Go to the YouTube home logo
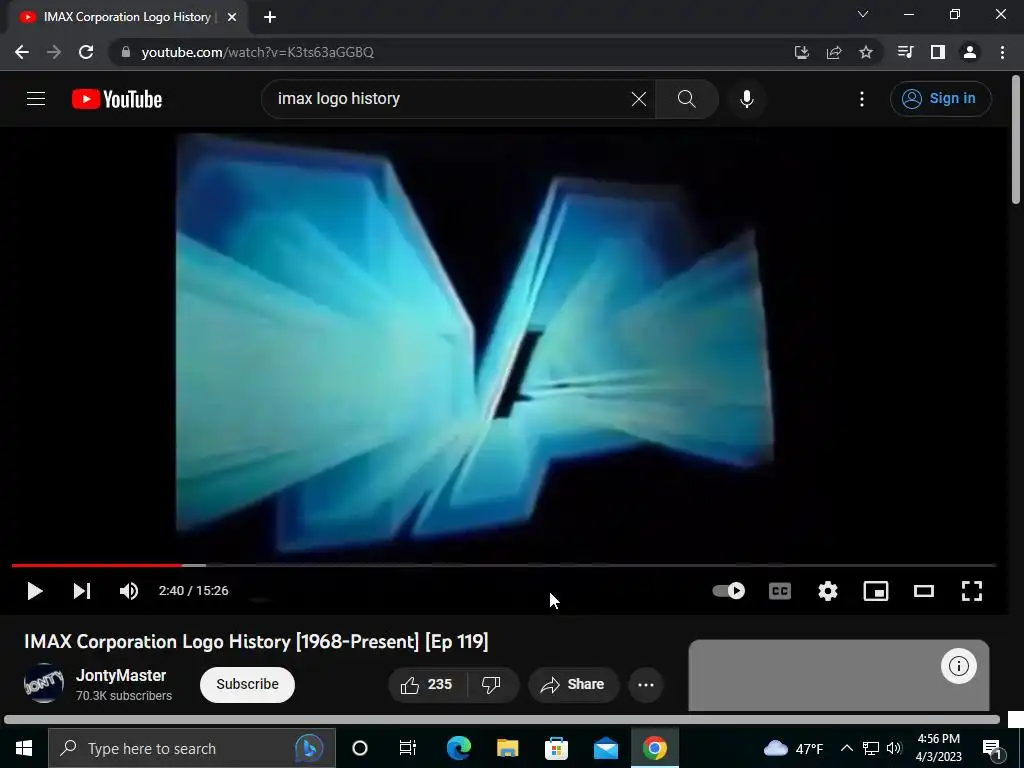This screenshot has width=1024, height=768. coord(117,99)
